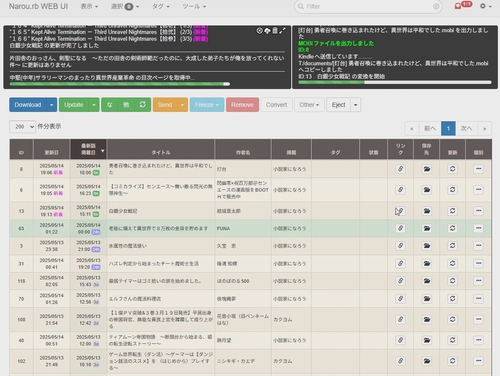Open the link icon for row ID 8

click(400, 169)
